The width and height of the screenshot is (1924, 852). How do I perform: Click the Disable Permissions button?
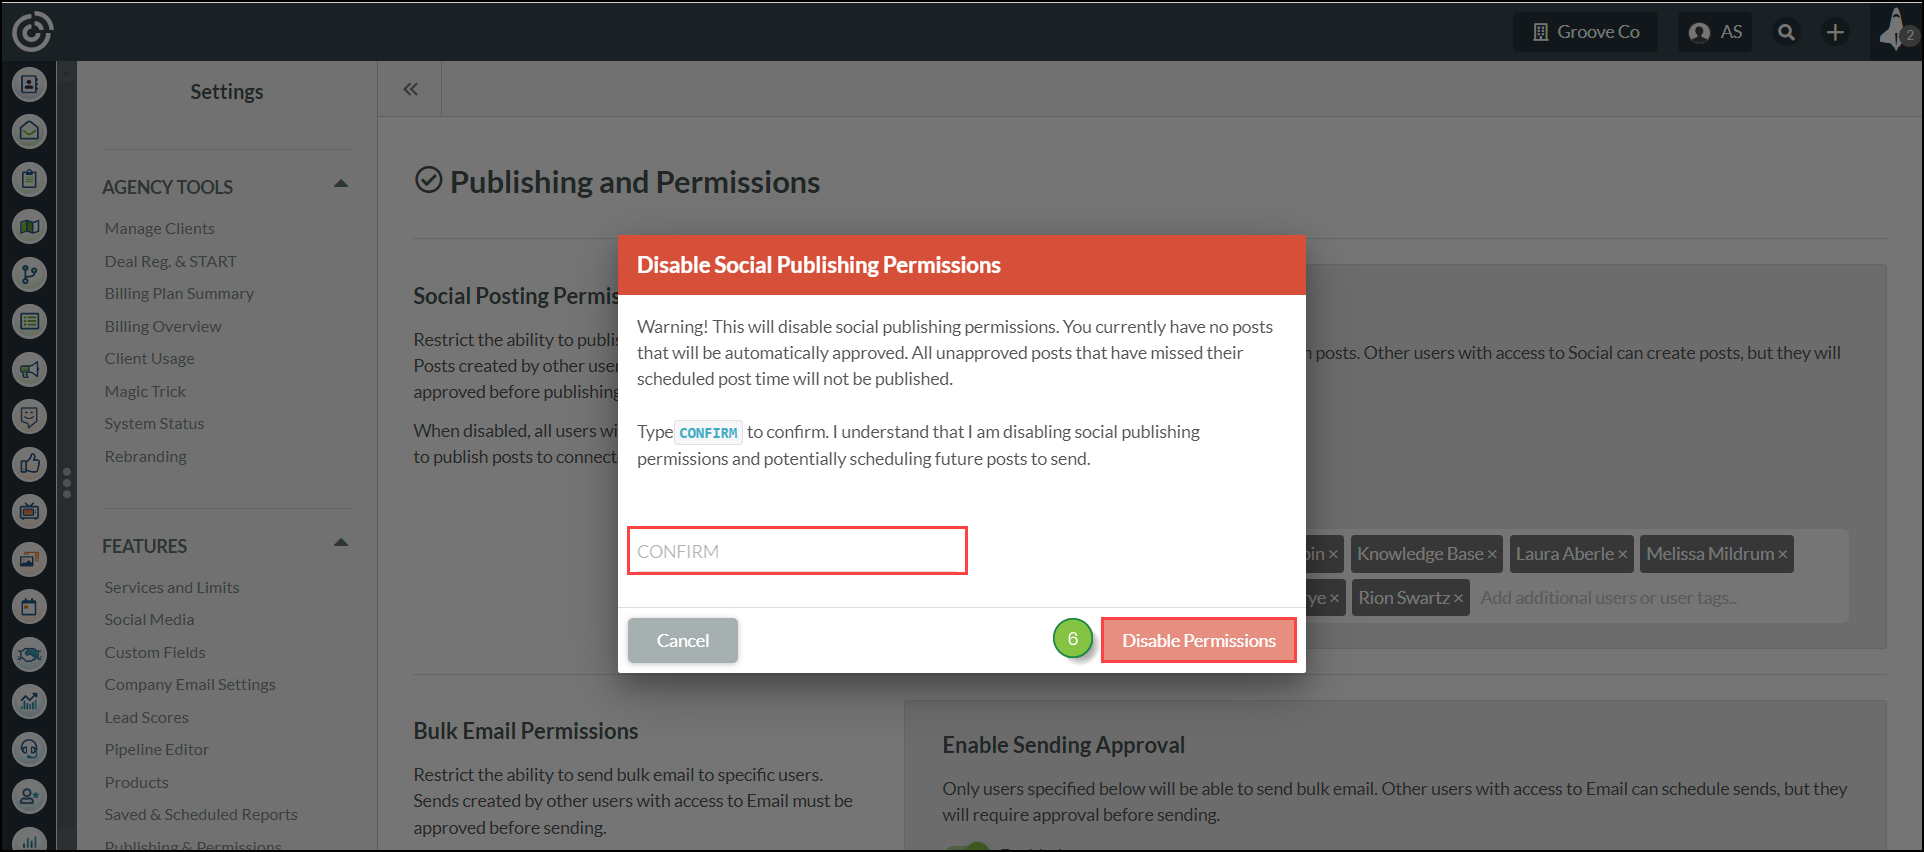(x=1198, y=640)
